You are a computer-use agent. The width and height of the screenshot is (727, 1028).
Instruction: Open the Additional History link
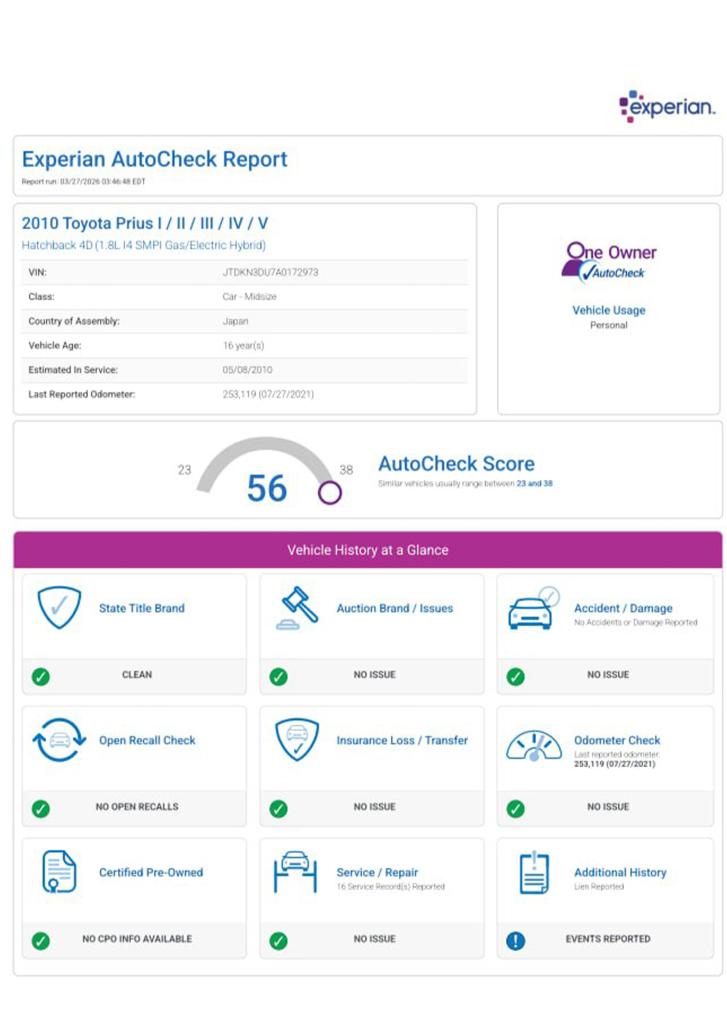(619, 872)
